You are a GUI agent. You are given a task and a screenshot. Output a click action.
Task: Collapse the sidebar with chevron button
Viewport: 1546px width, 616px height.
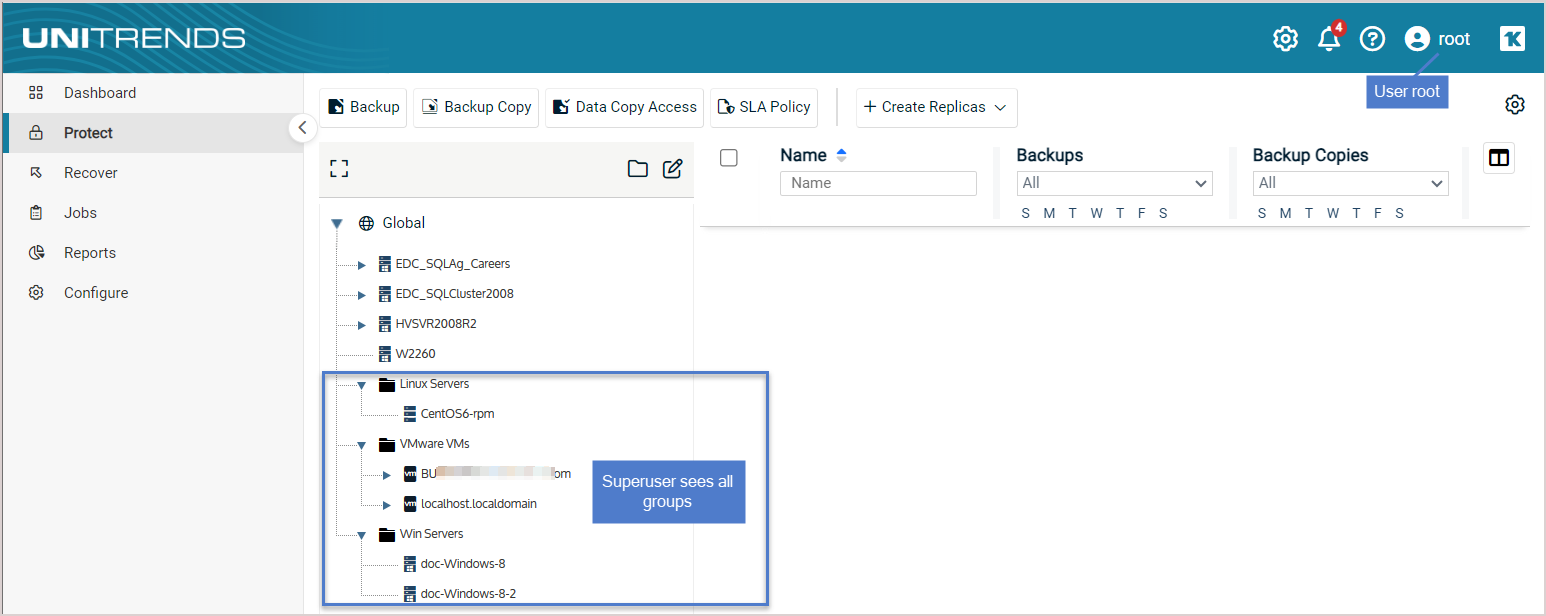303,128
